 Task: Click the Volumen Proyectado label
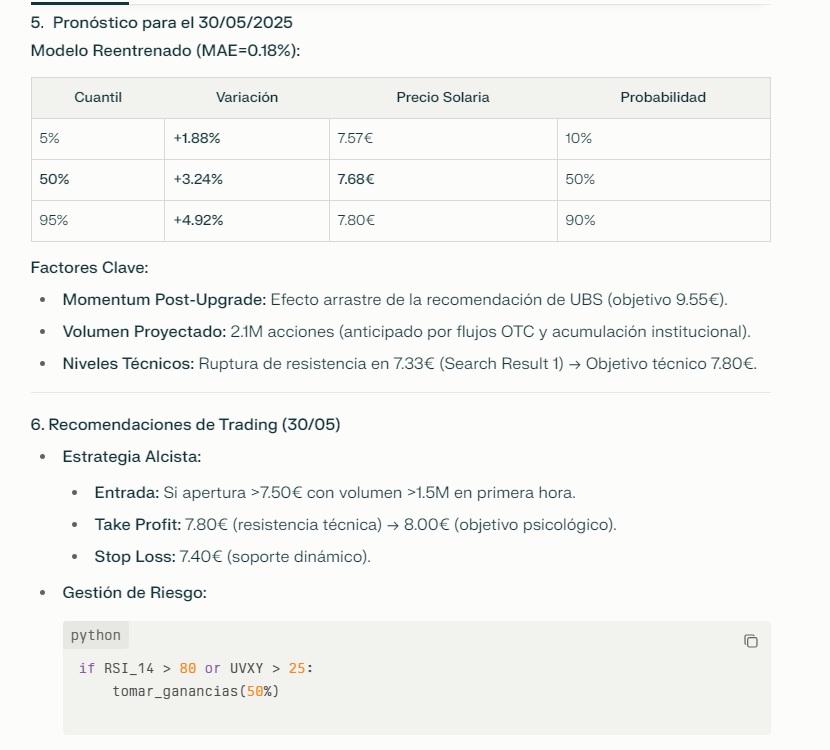pyautogui.click(x=145, y=332)
